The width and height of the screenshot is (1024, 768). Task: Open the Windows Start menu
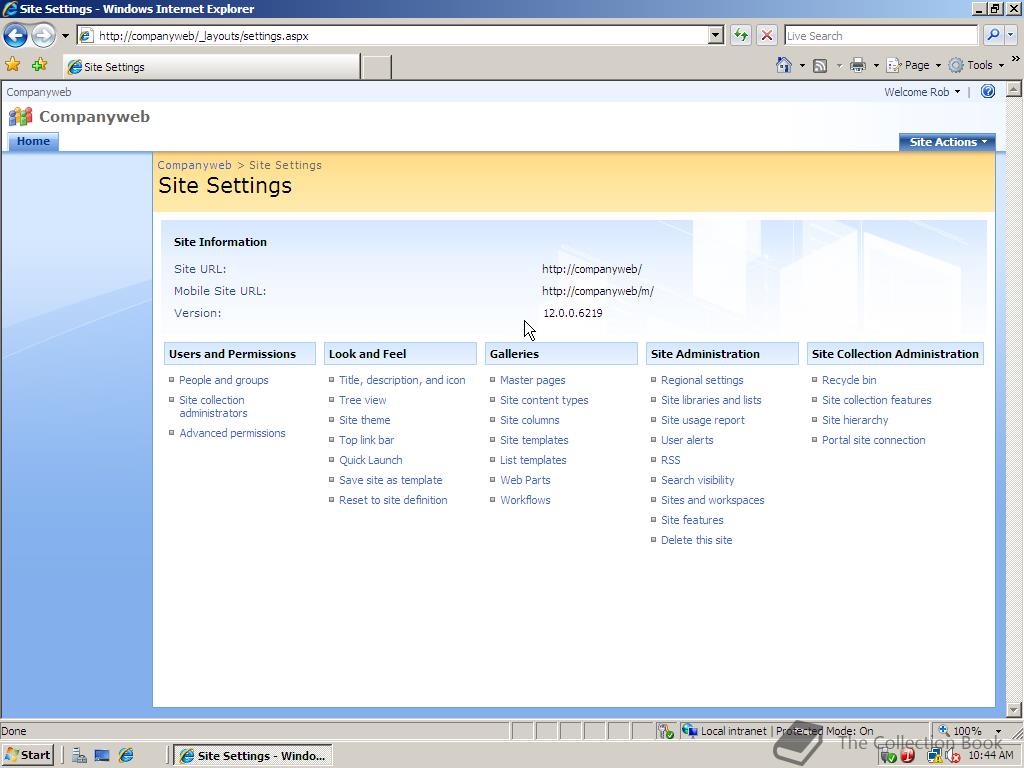point(28,756)
